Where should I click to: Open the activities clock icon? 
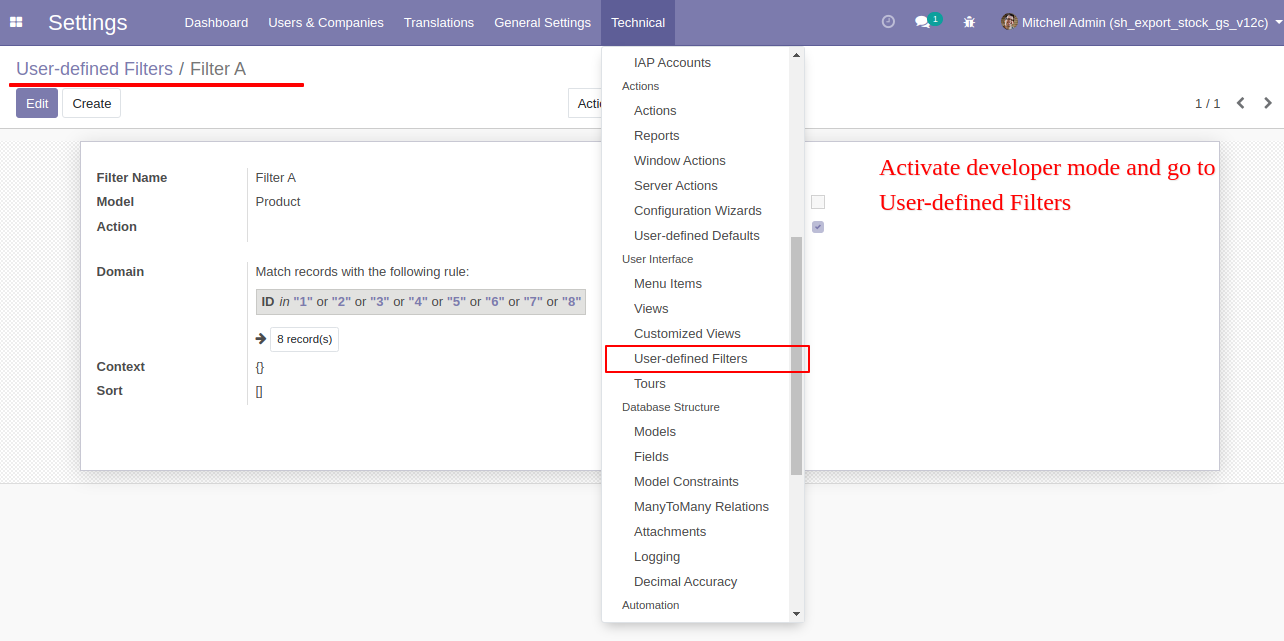(888, 22)
